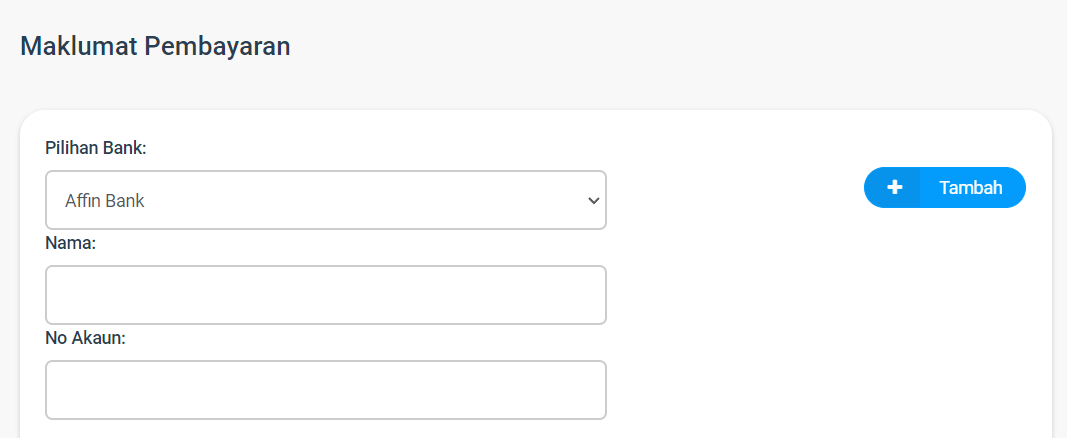Image resolution: width=1067 pixels, height=439 pixels.
Task: Place cursor in account name text box
Action: point(326,295)
